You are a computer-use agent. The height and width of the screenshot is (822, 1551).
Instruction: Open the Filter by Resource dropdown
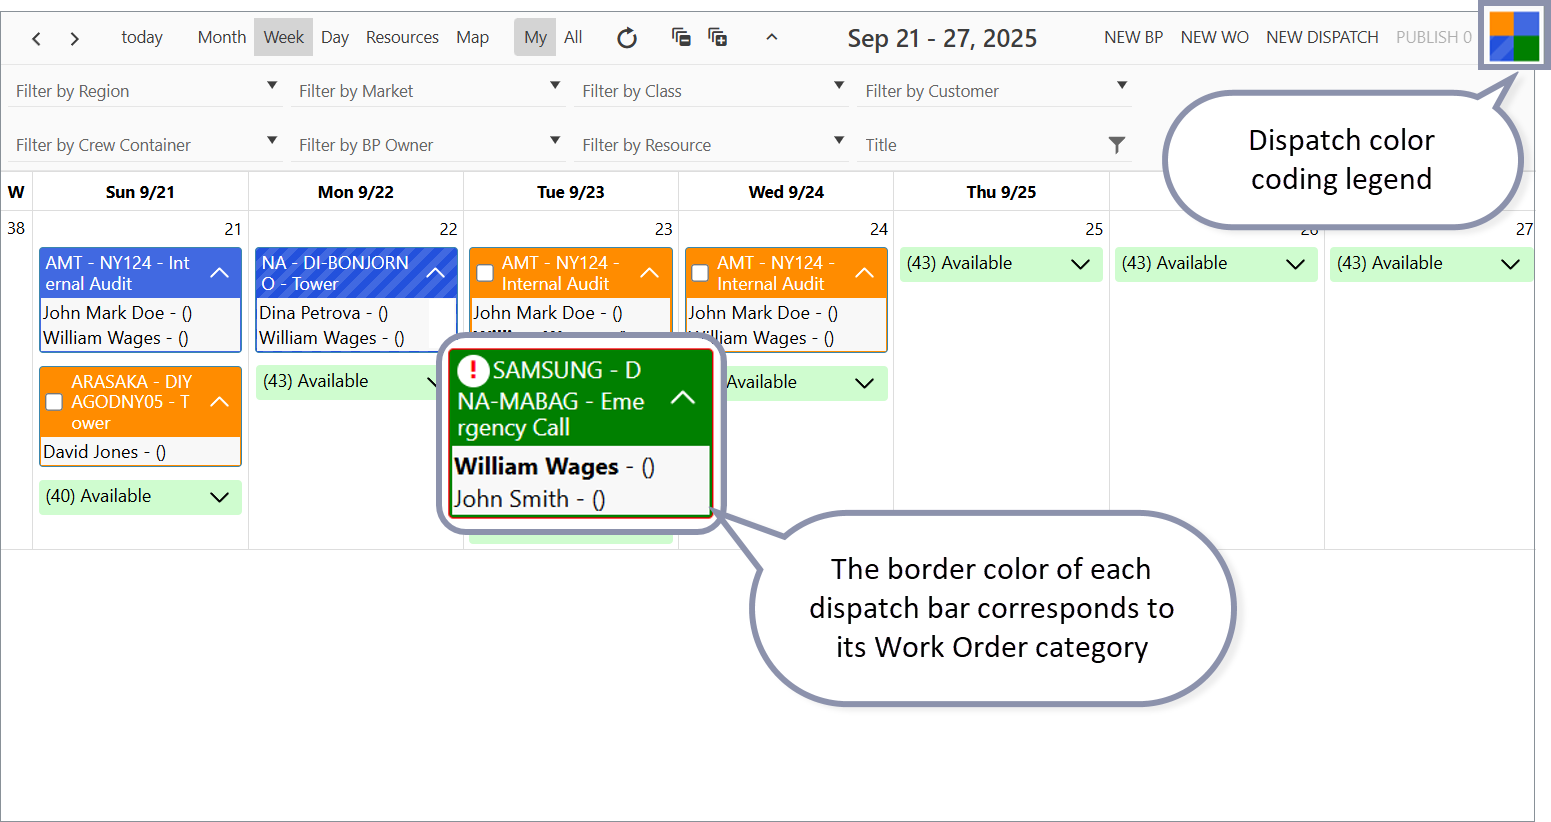coord(714,144)
